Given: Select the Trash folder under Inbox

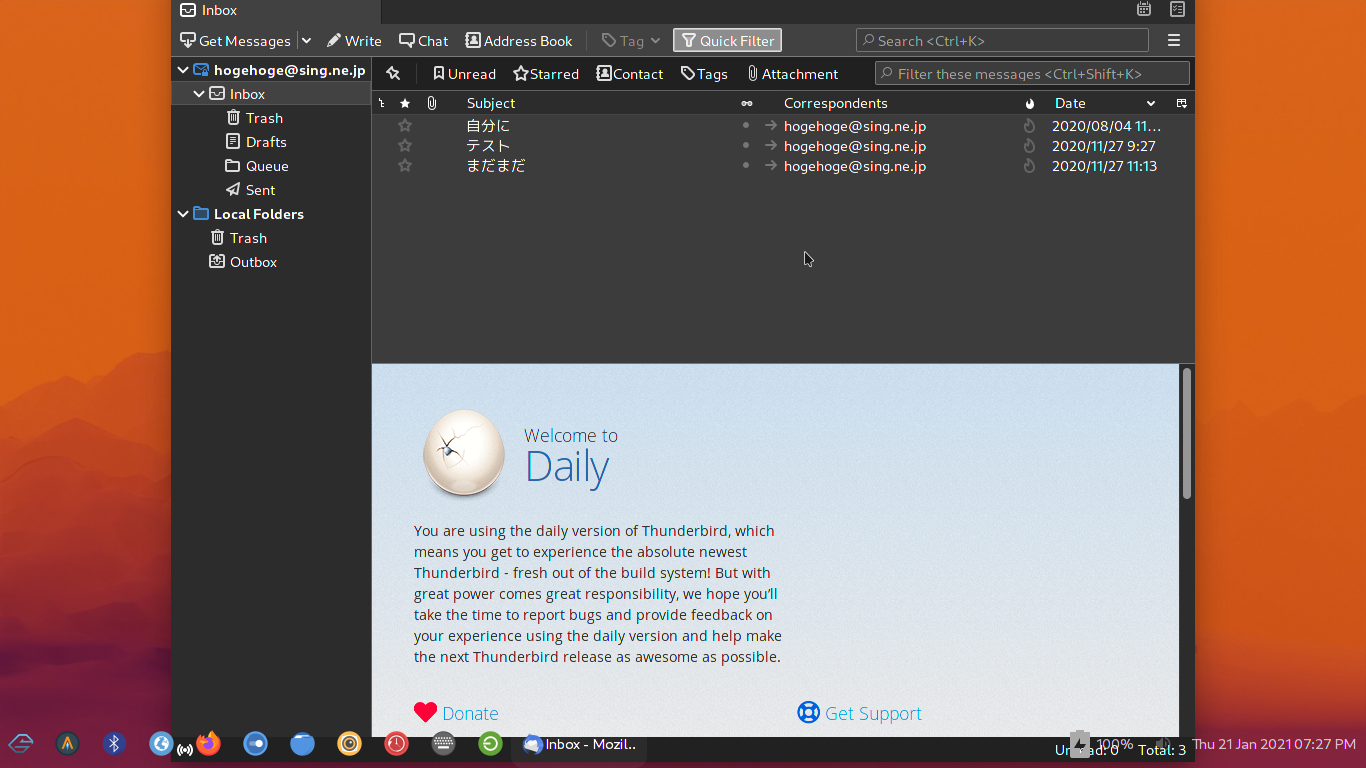Looking at the screenshot, I should pyautogui.click(x=264, y=118).
